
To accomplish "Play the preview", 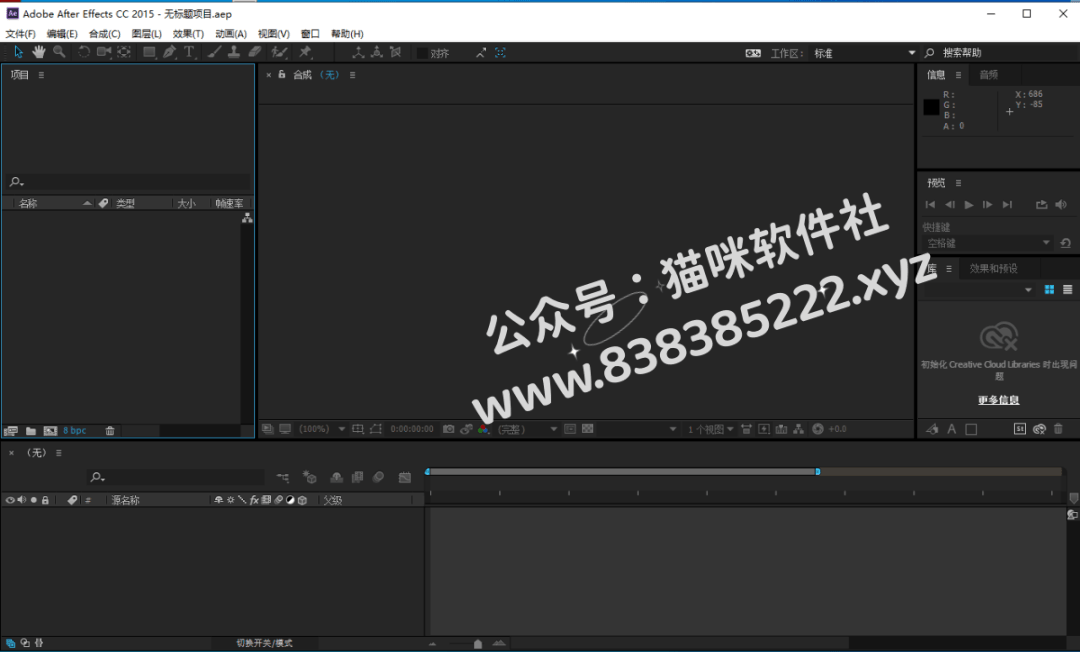I will point(968,204).
